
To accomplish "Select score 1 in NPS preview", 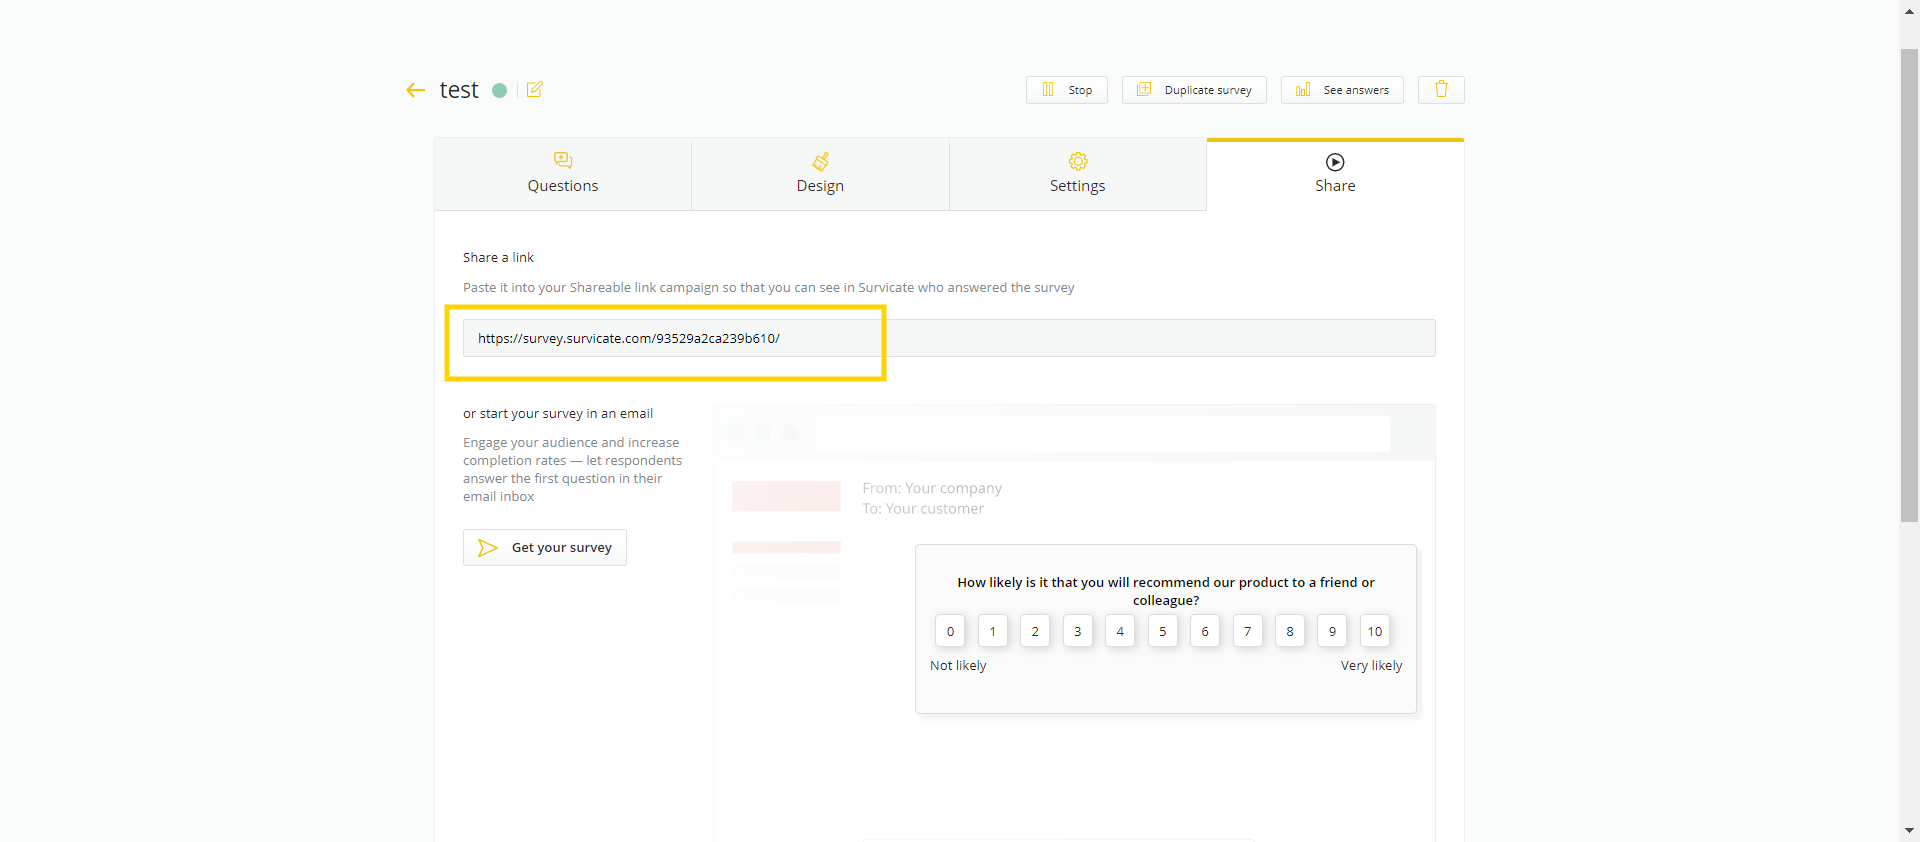I will click(x=993, y=631).
